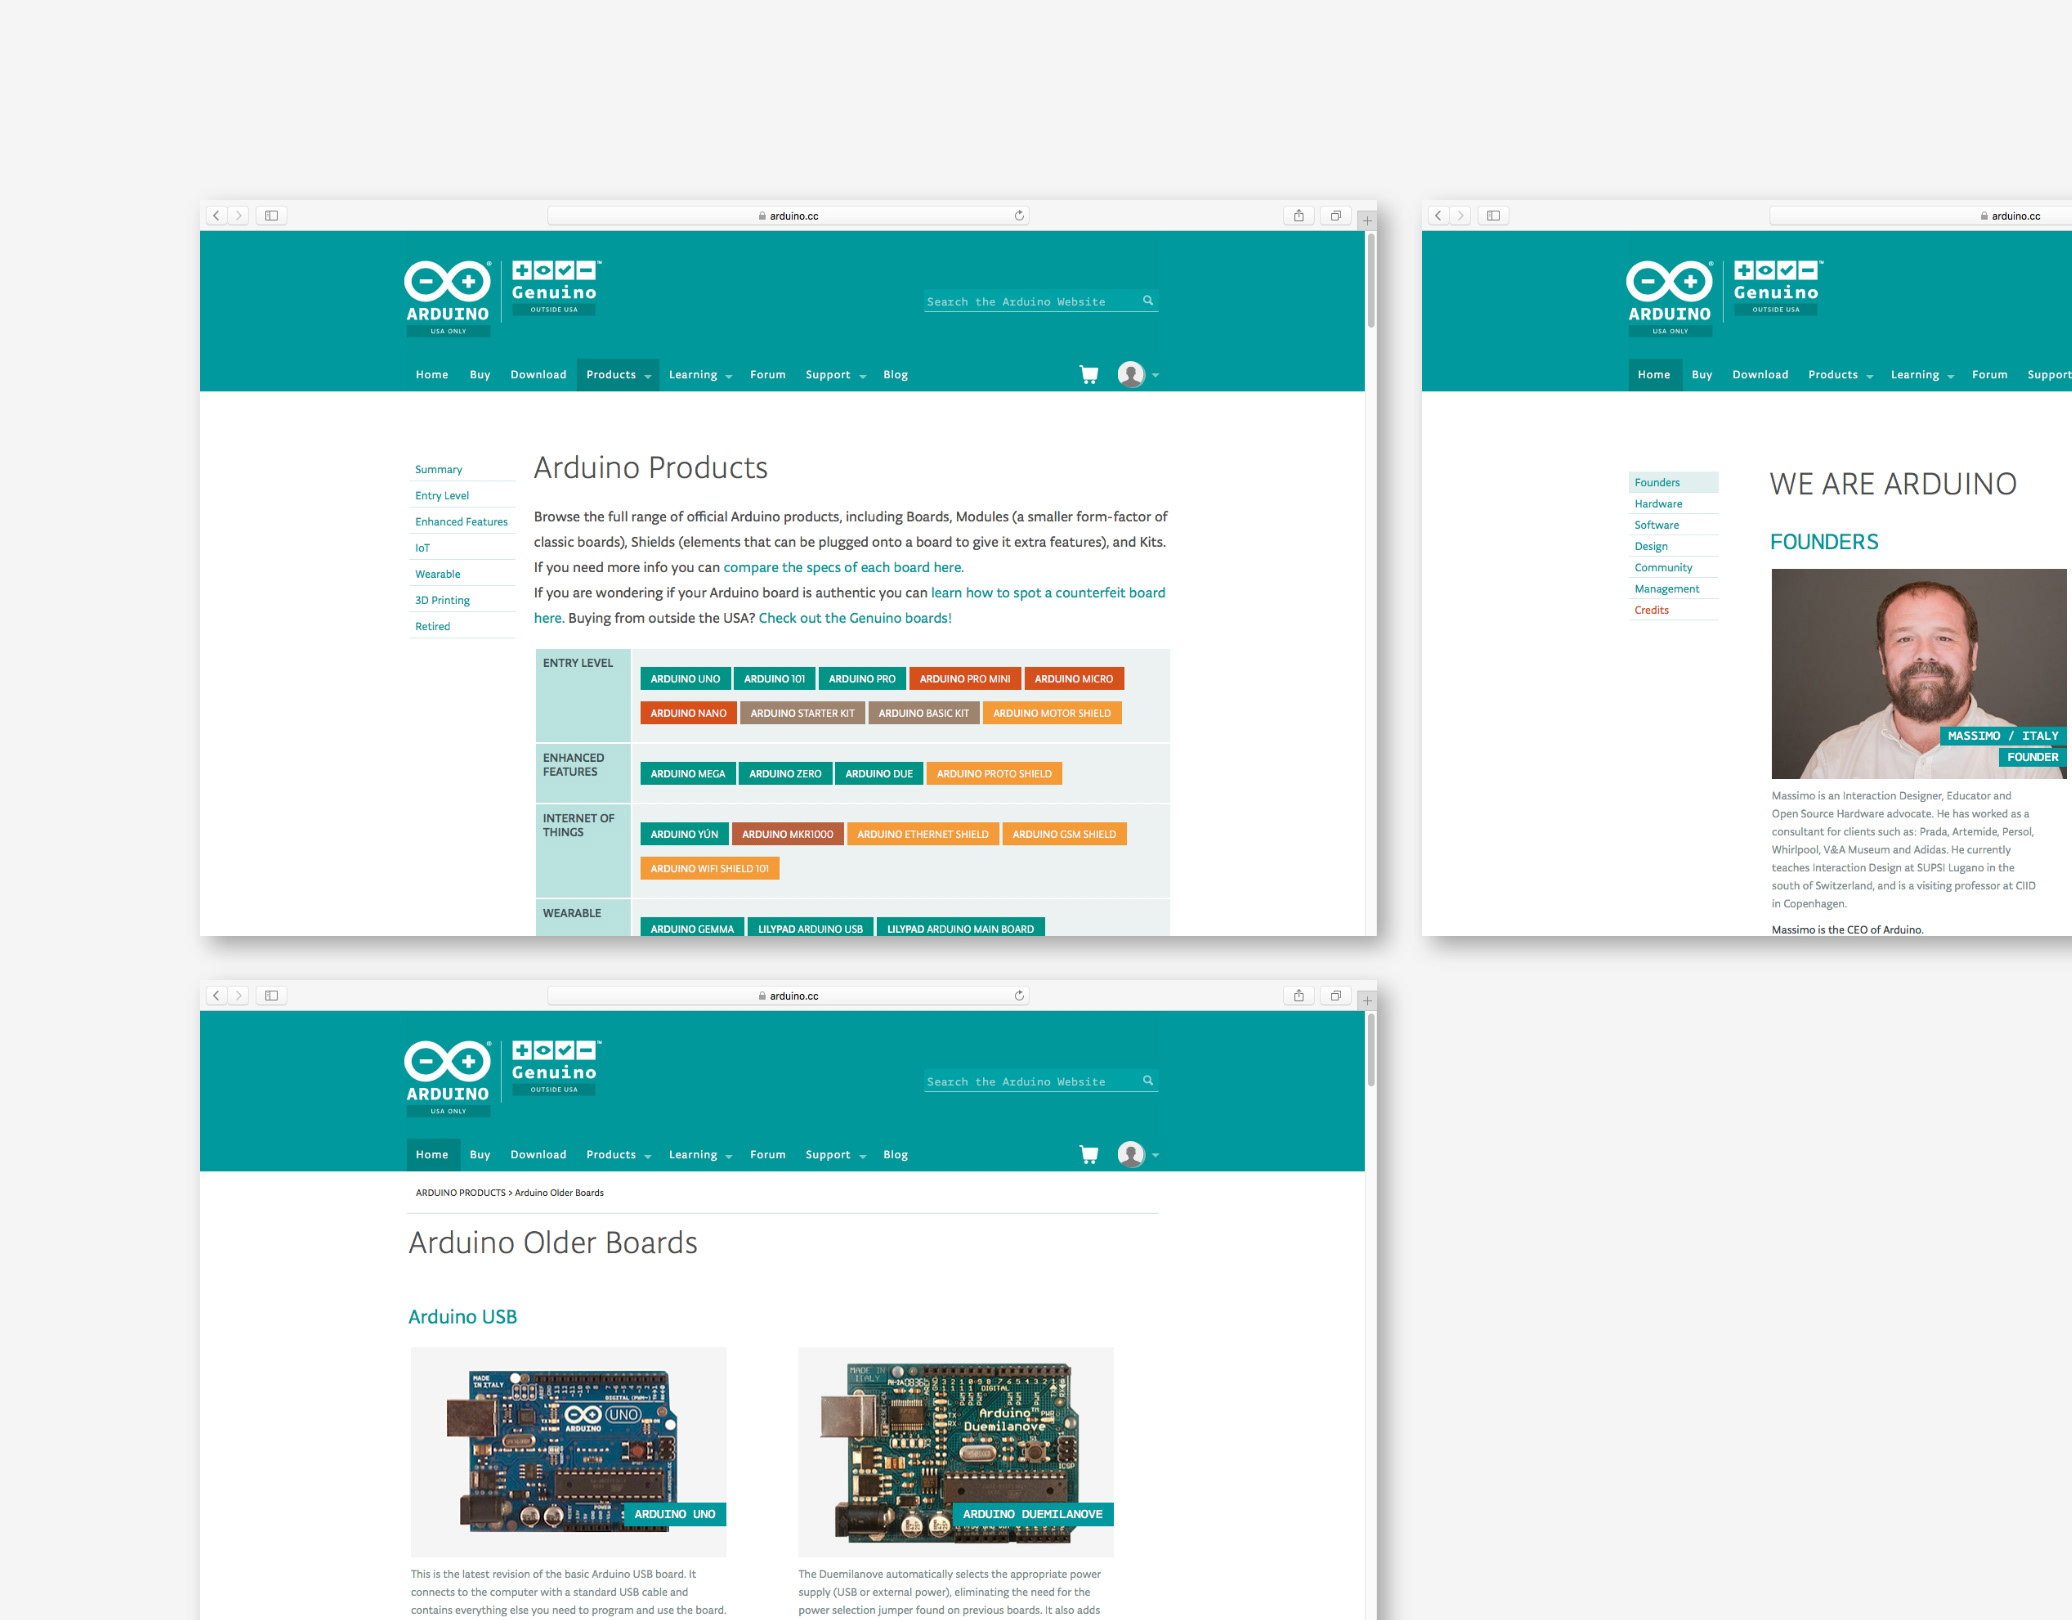Open Download in Products window nav

538,374
